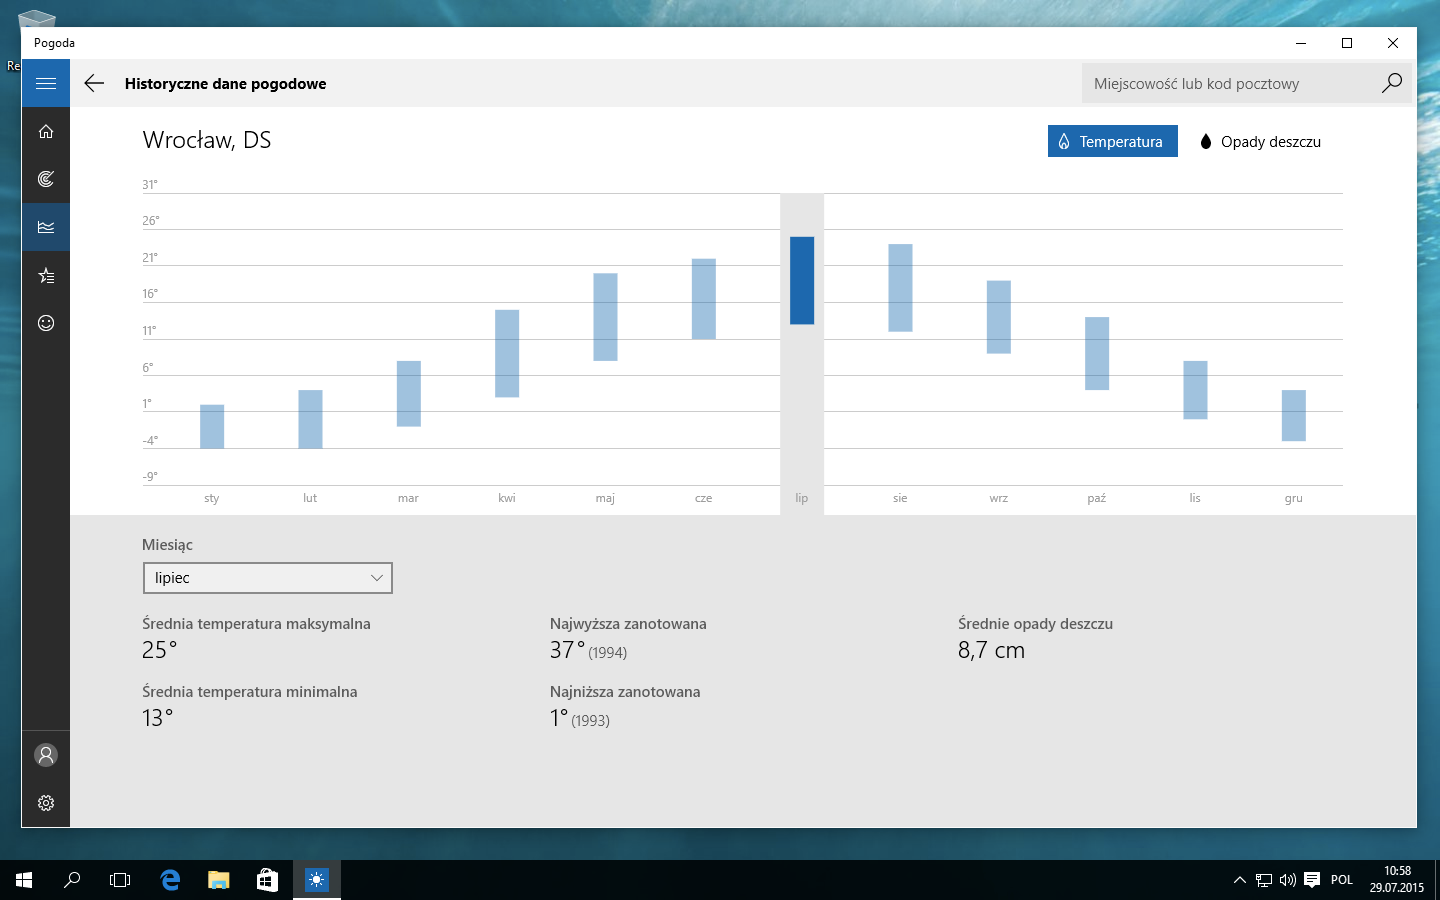Select the sierpień (sie) temperature bar
1440x900 pixels.
point(900,288)
